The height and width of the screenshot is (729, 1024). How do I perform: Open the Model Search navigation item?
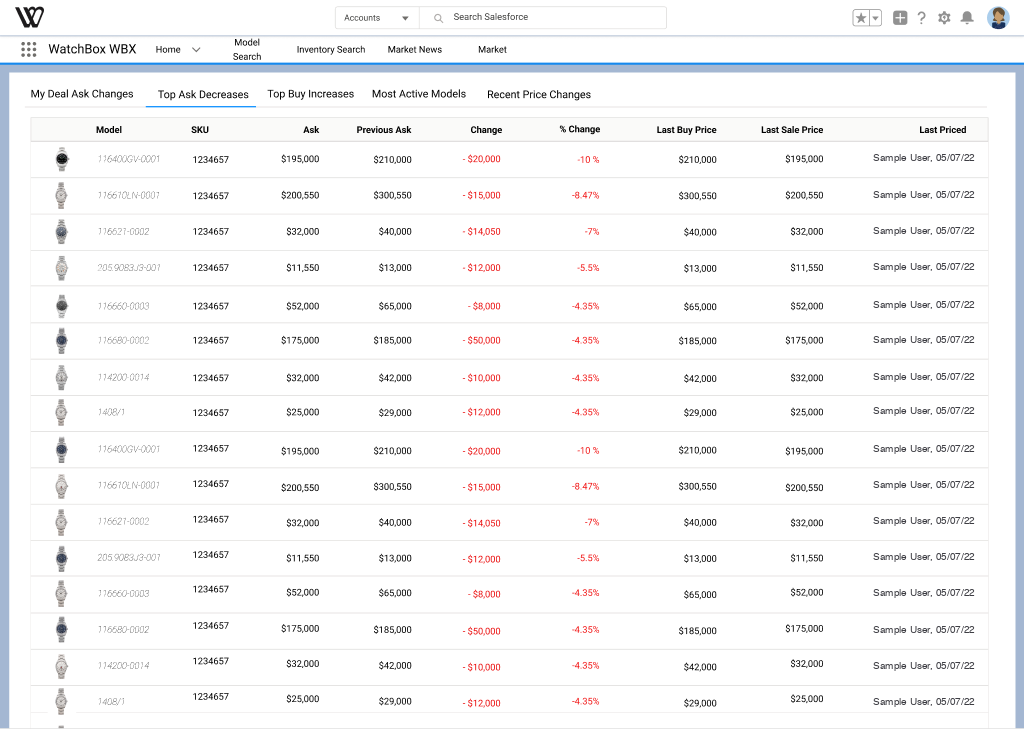click(x=247, y=50)
